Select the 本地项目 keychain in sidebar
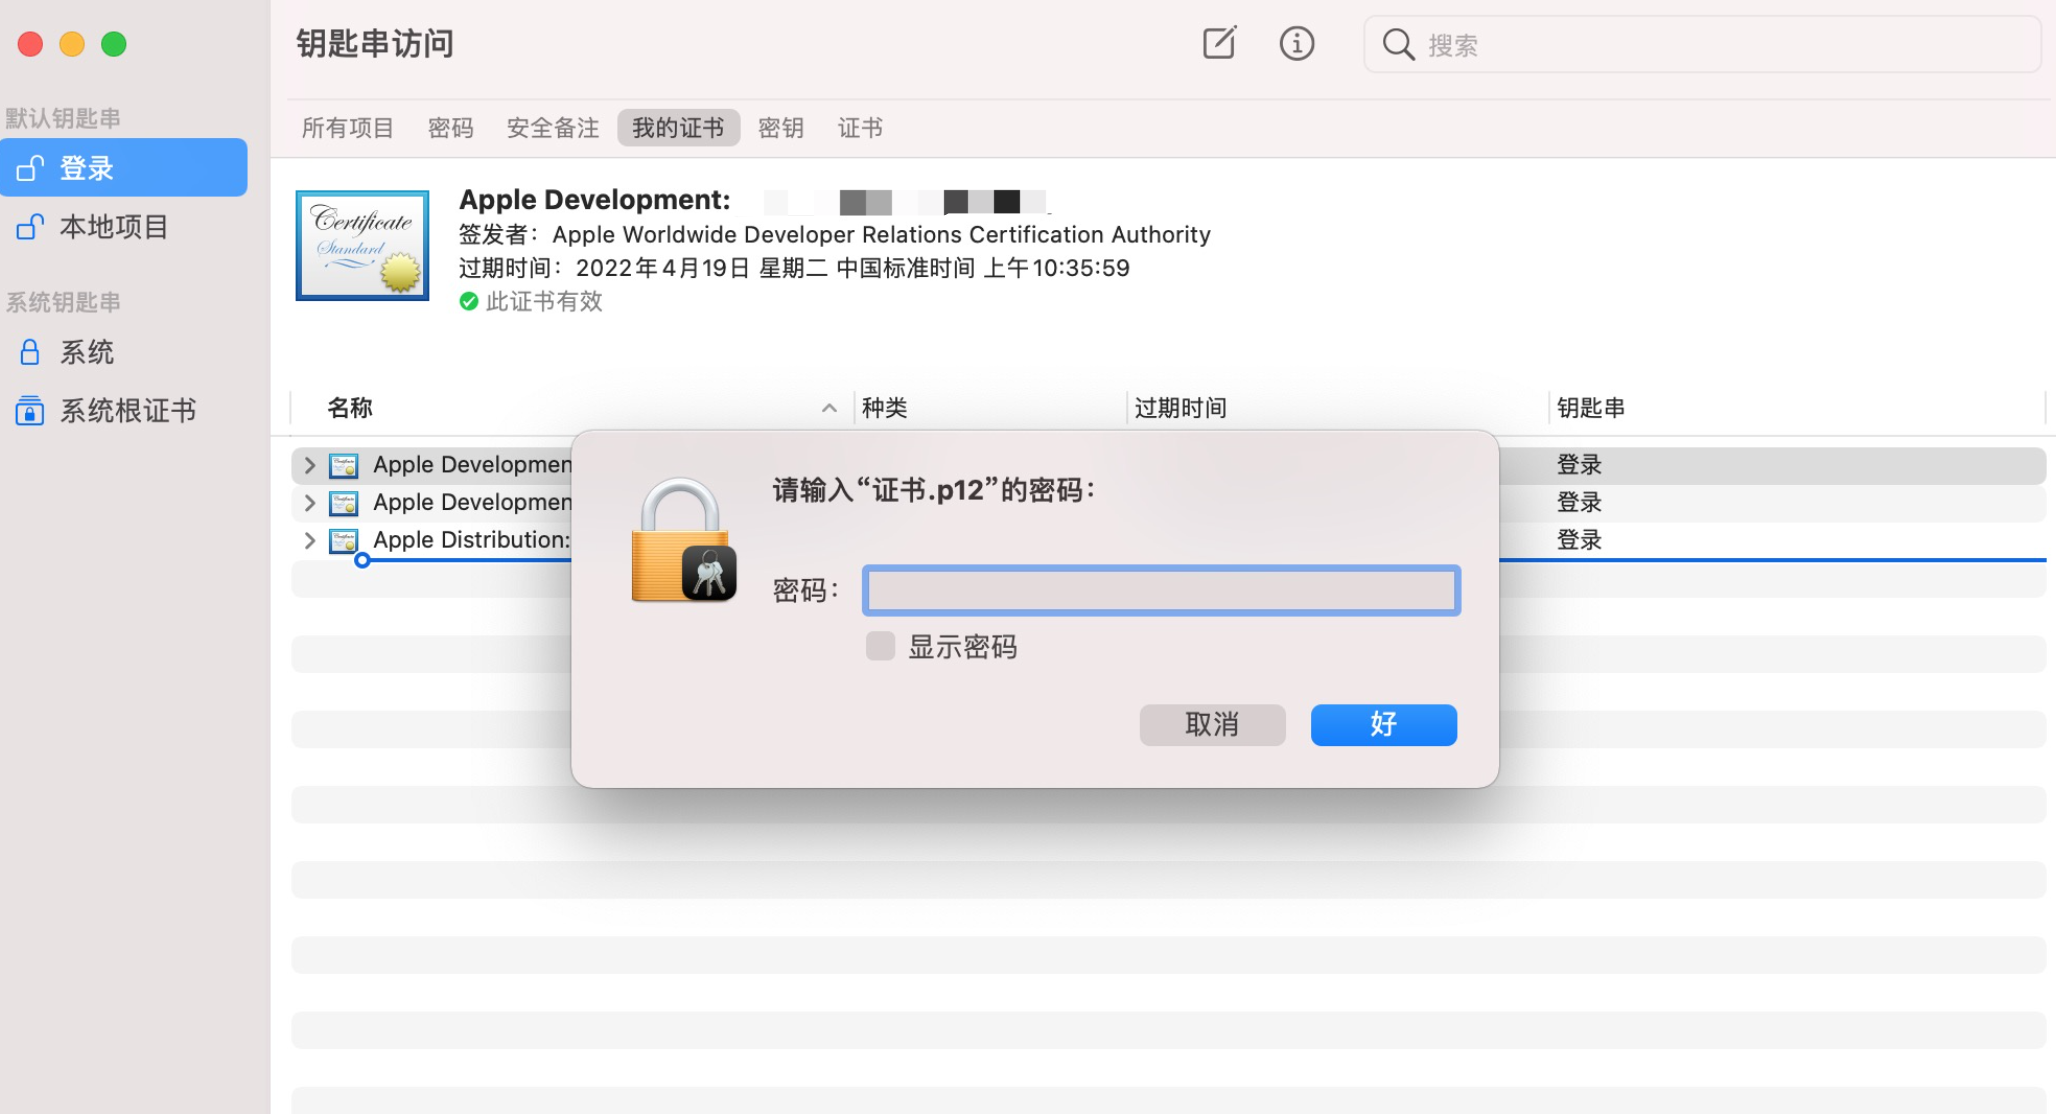Image resolution: width=2056 pixels, height=1114 pixels. [113, 227]
